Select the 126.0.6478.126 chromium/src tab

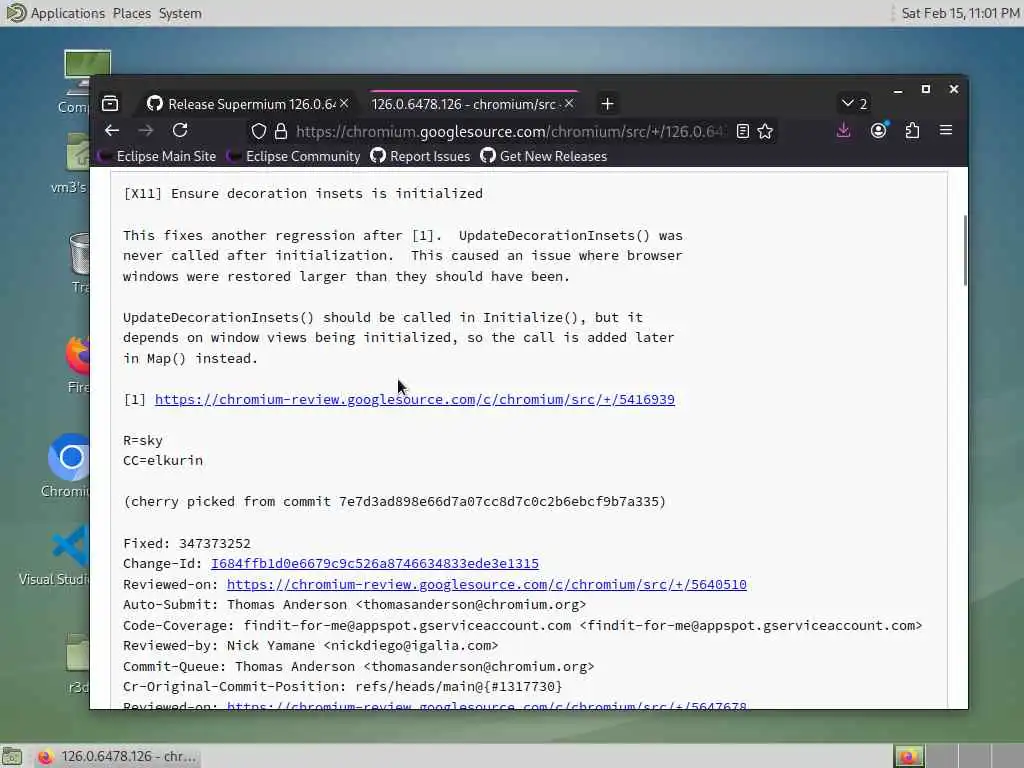click(x=473, y=104)
